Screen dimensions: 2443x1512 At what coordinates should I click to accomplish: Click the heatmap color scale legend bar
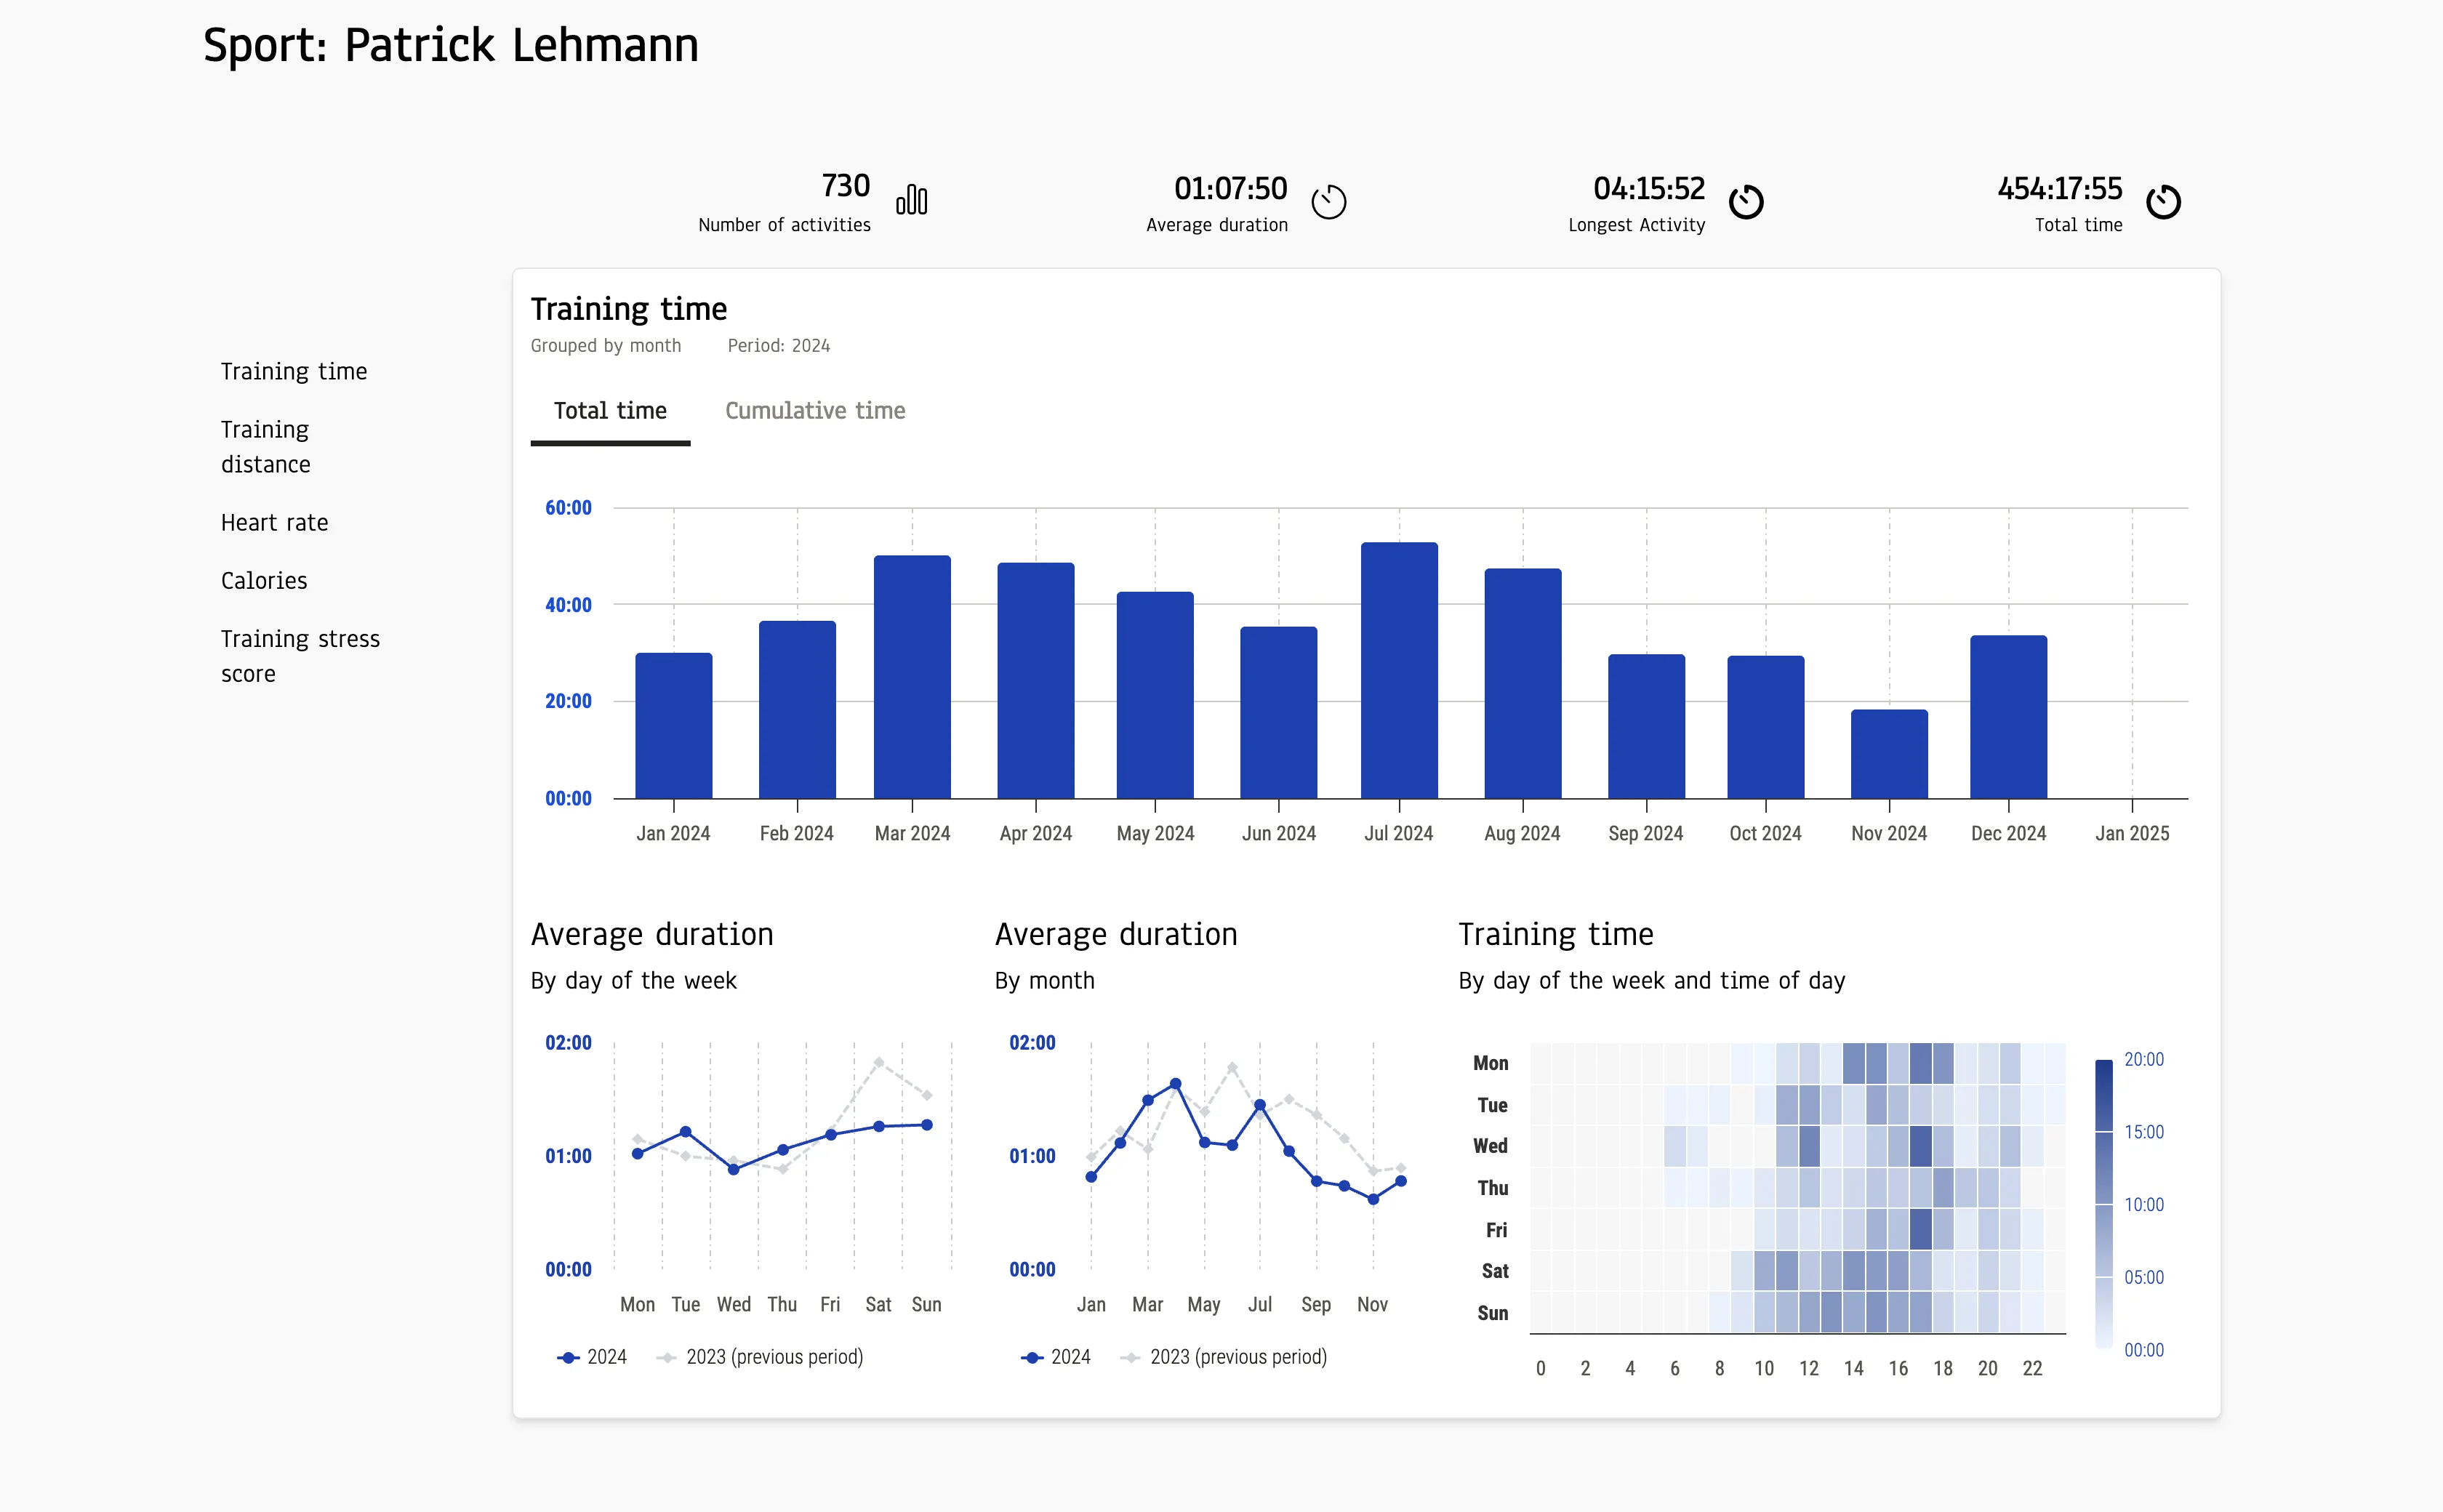pyautogui.click(x=2103, y=1204)
